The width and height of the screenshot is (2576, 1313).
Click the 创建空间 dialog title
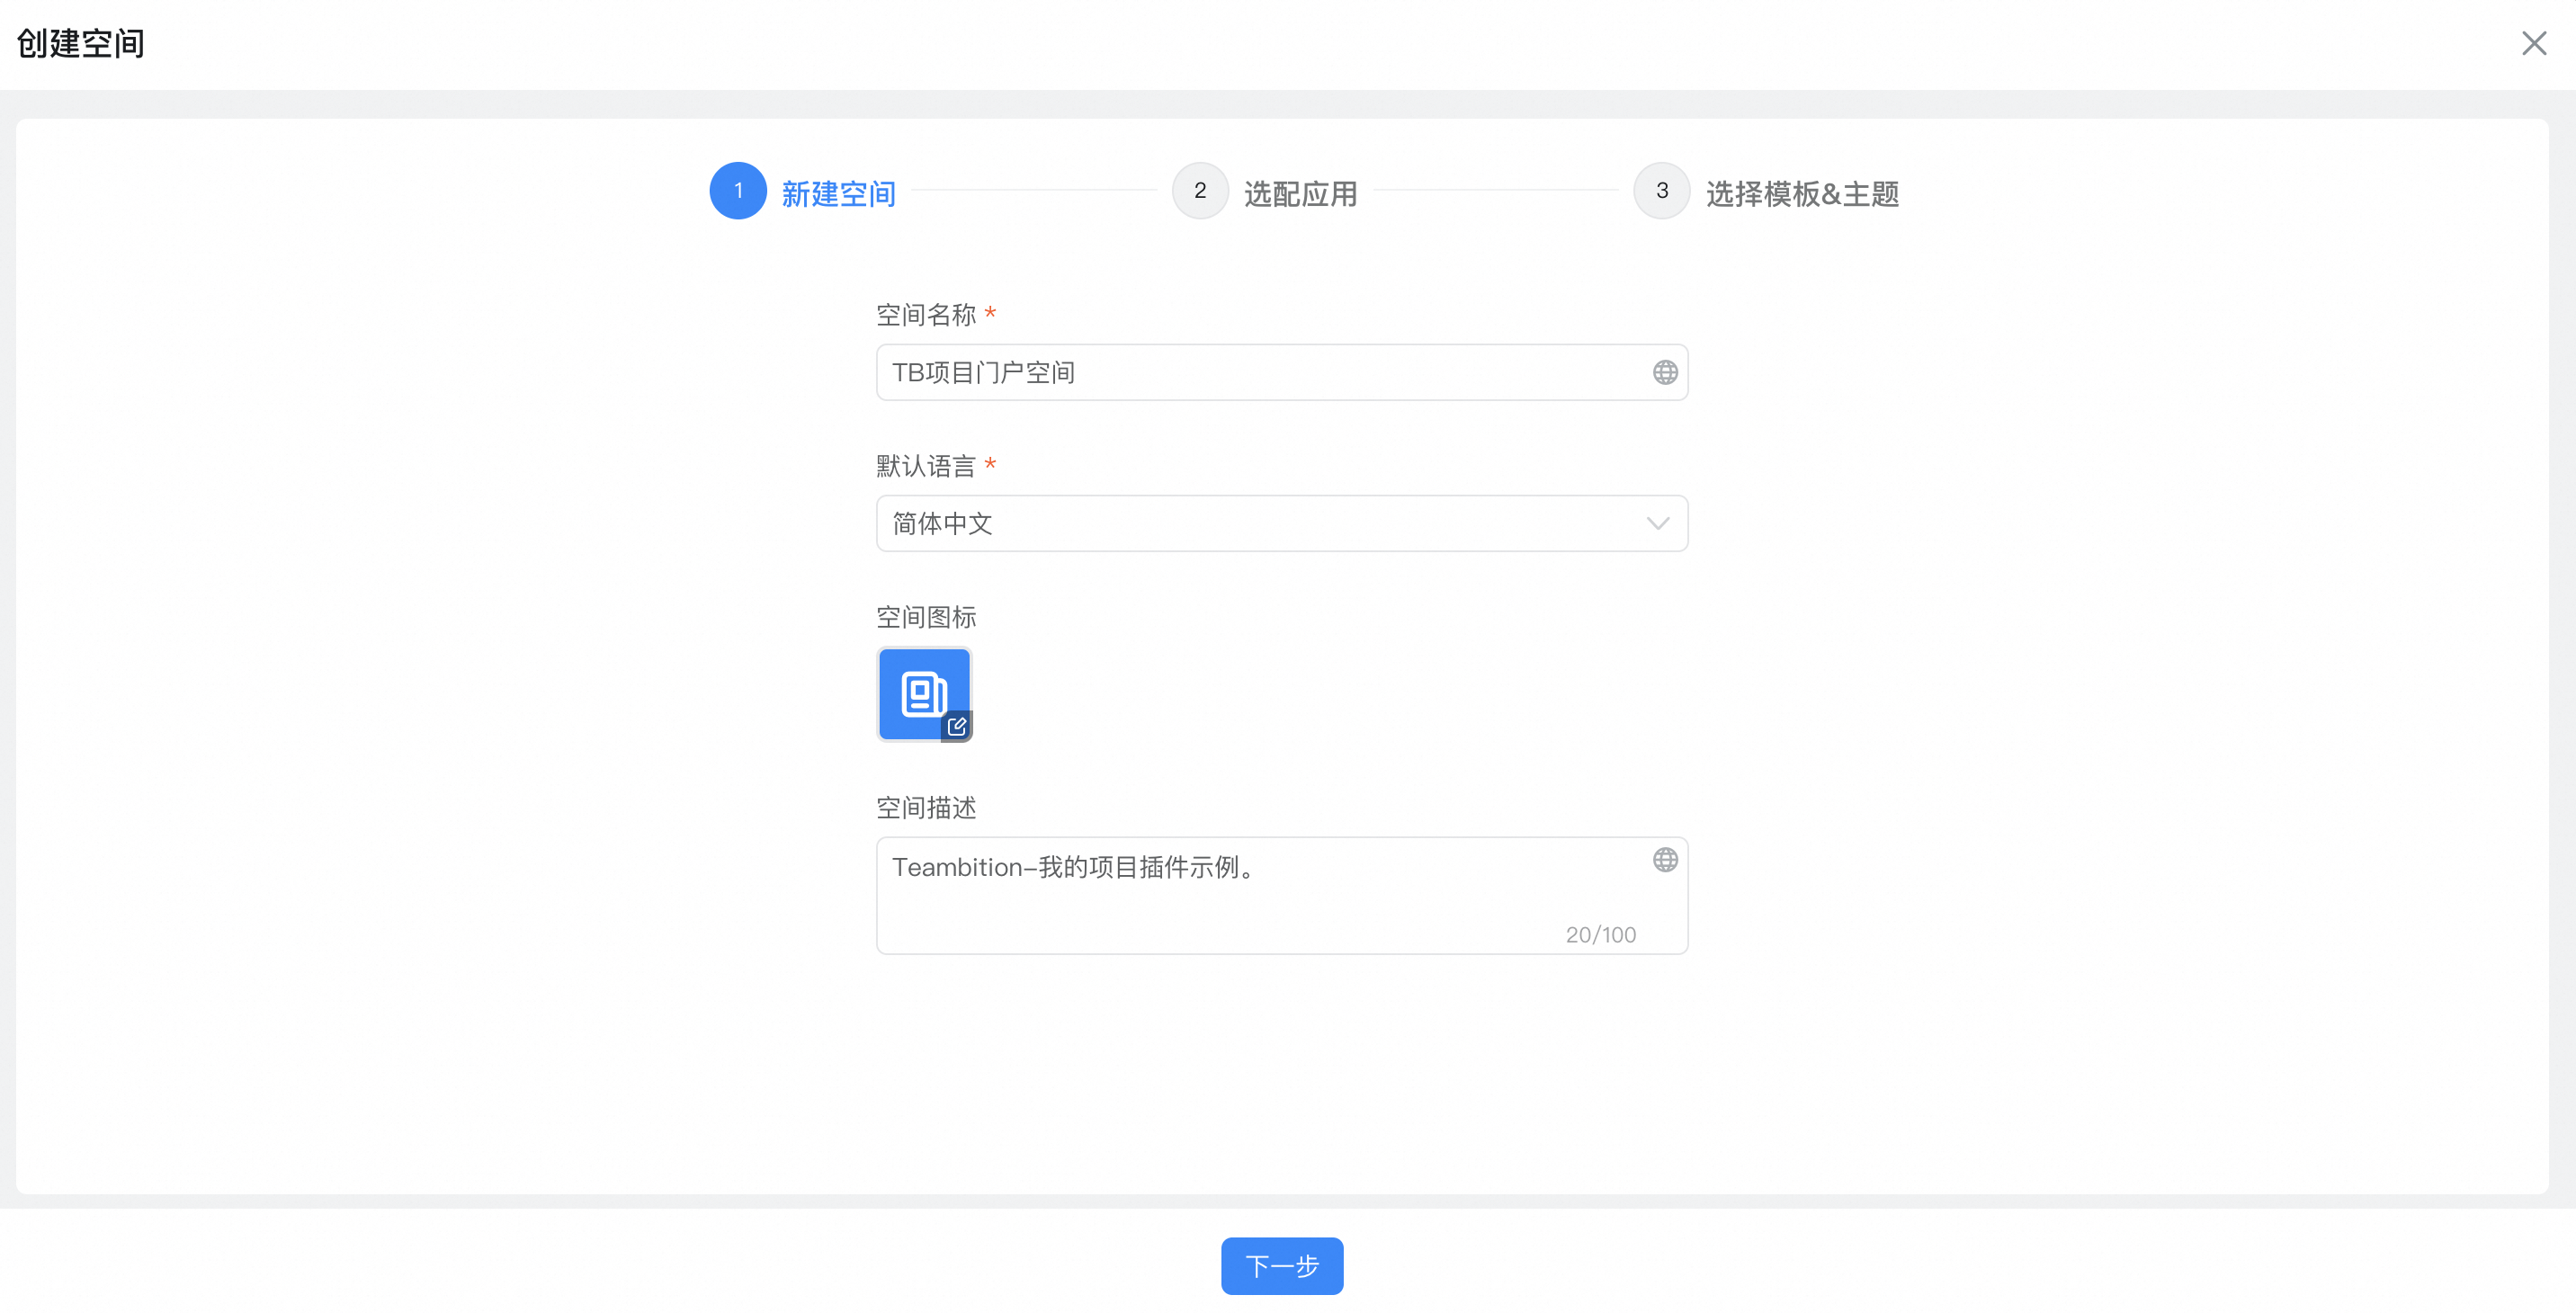[81, 43]
